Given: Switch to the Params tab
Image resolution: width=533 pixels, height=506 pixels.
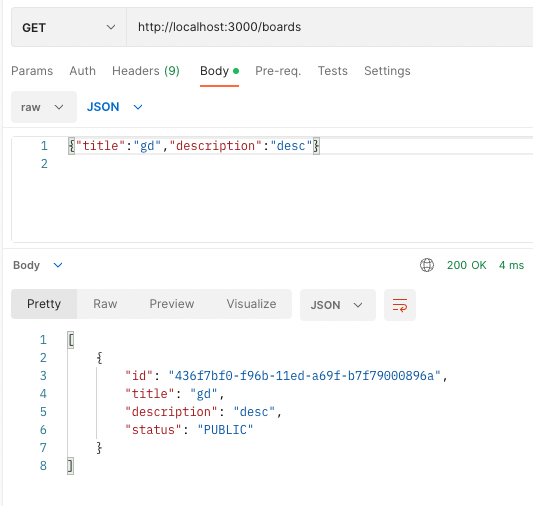Looking at the screenshot, I should (x=32, y=71).
